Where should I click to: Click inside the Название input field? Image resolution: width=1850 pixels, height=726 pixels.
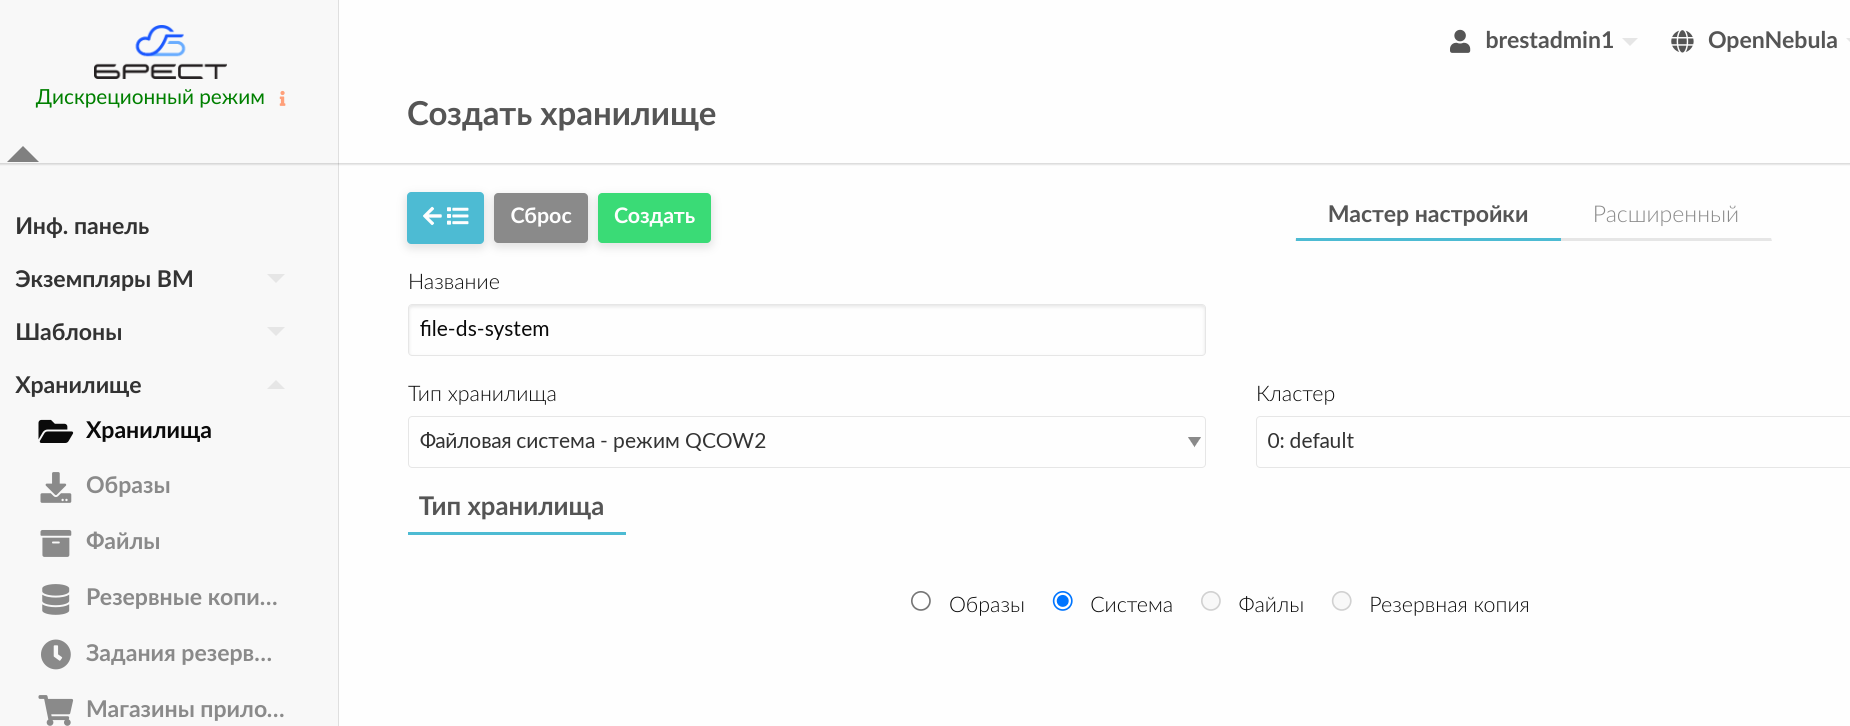coord(805,329)
